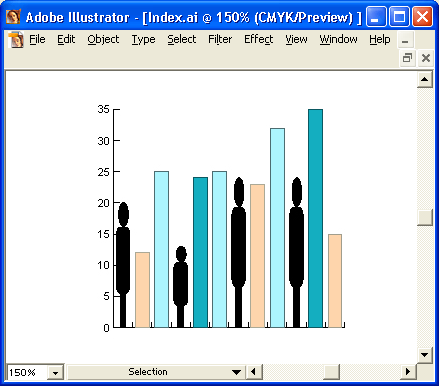Expand the Selection status popup arrow

(x=236, y=372)
